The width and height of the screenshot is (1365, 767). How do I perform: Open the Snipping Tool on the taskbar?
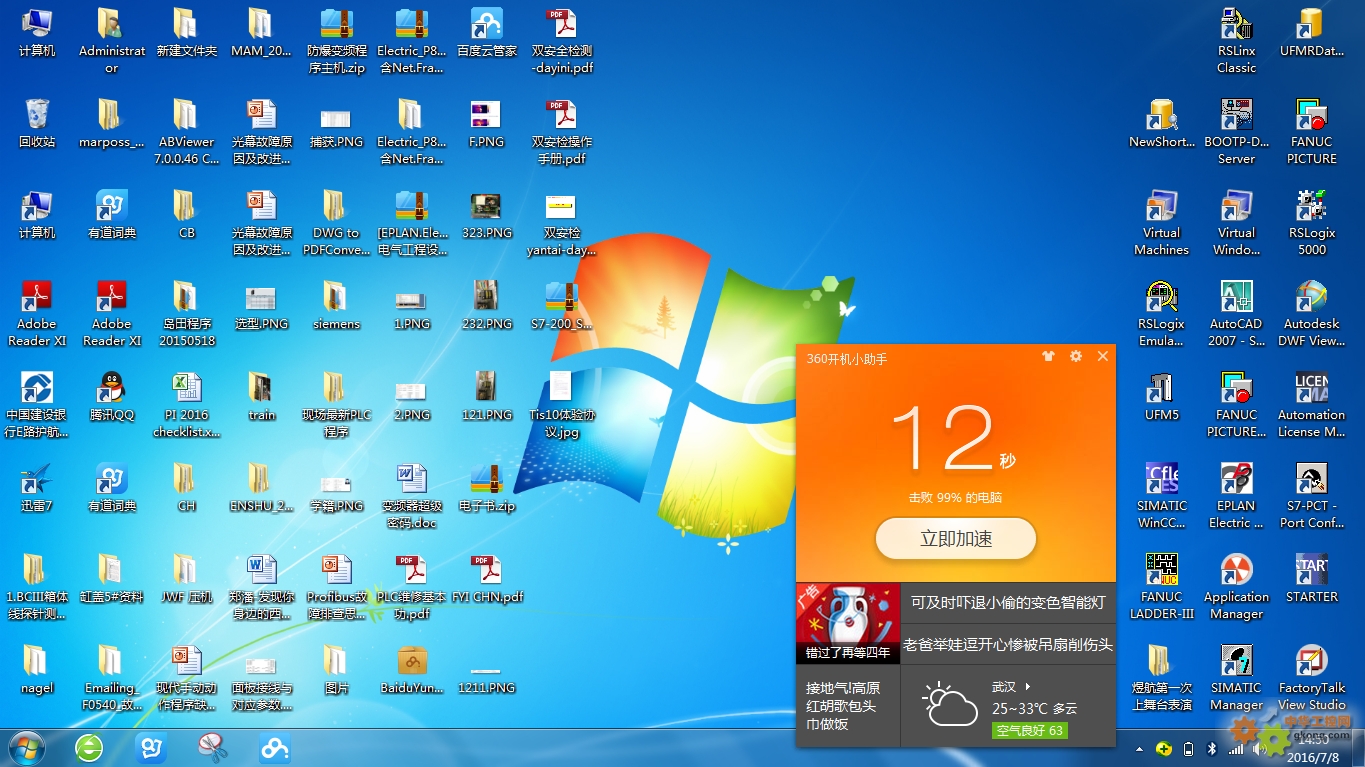213,747
